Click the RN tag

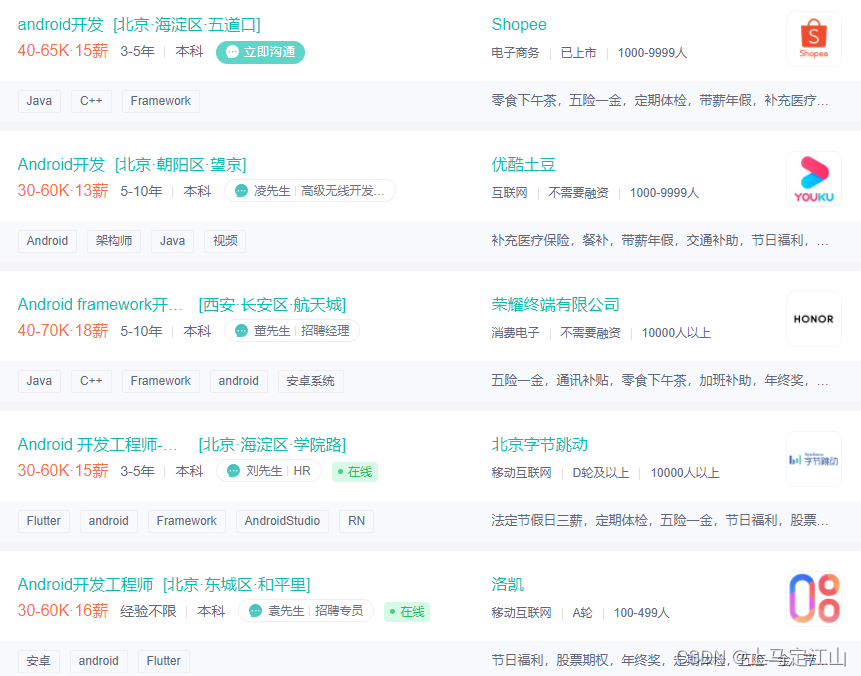(x=356, y=521)
